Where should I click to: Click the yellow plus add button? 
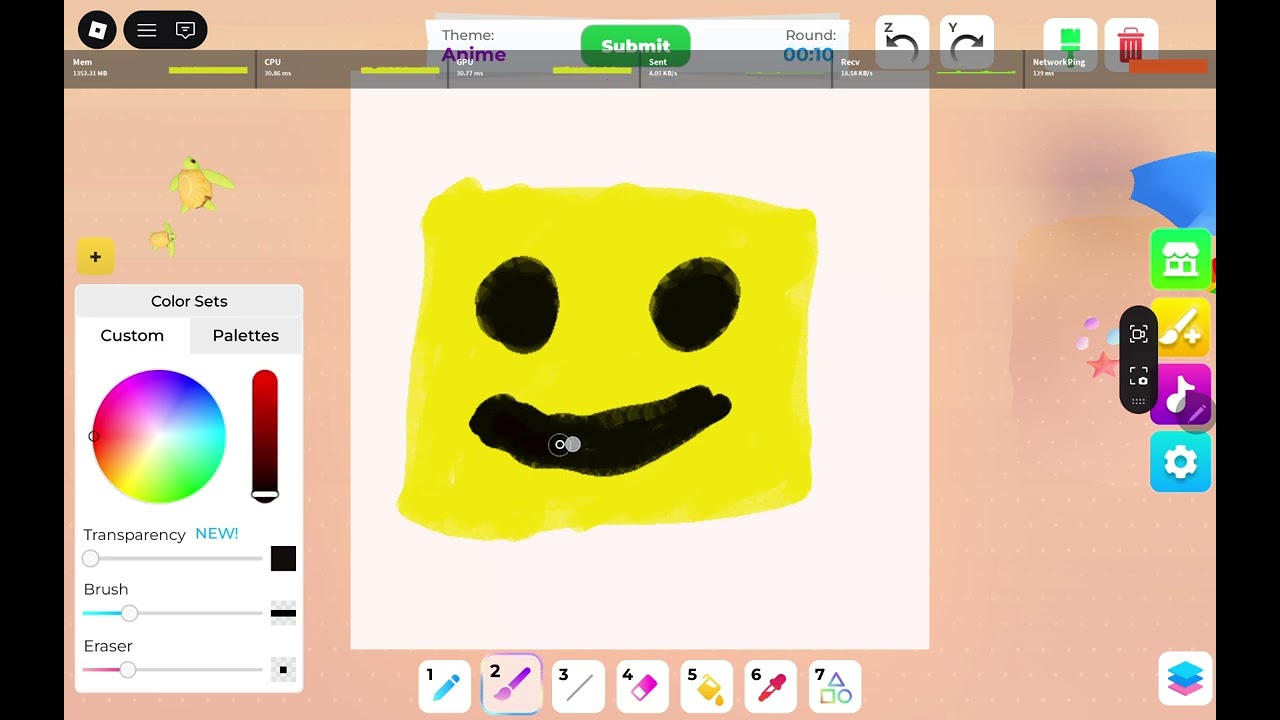click(x=95, y=257)
